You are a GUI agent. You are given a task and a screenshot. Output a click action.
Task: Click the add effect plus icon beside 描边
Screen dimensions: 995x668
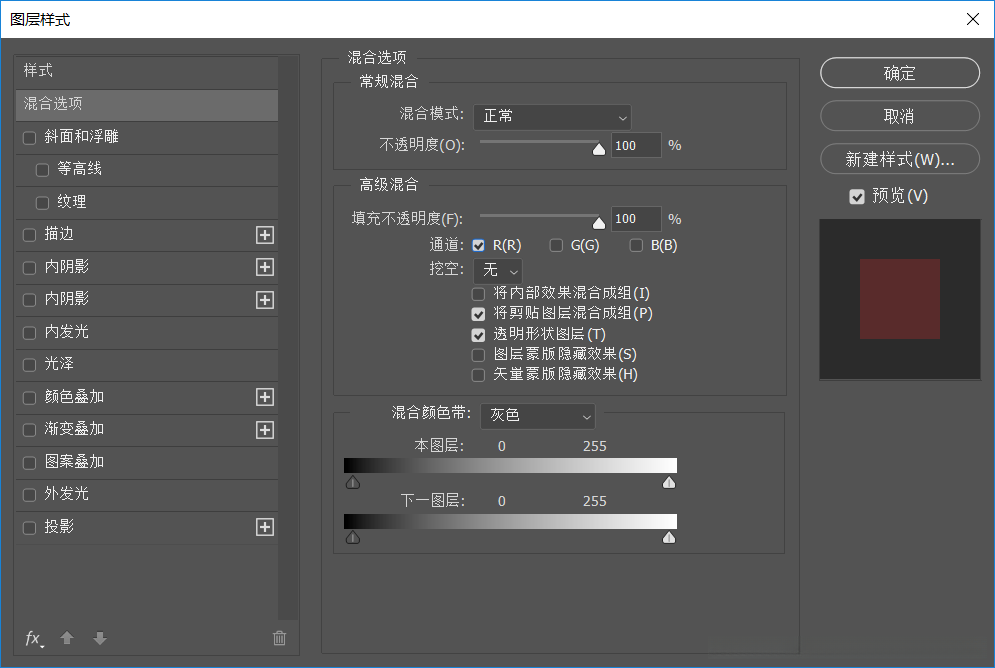tap(265, 235)
